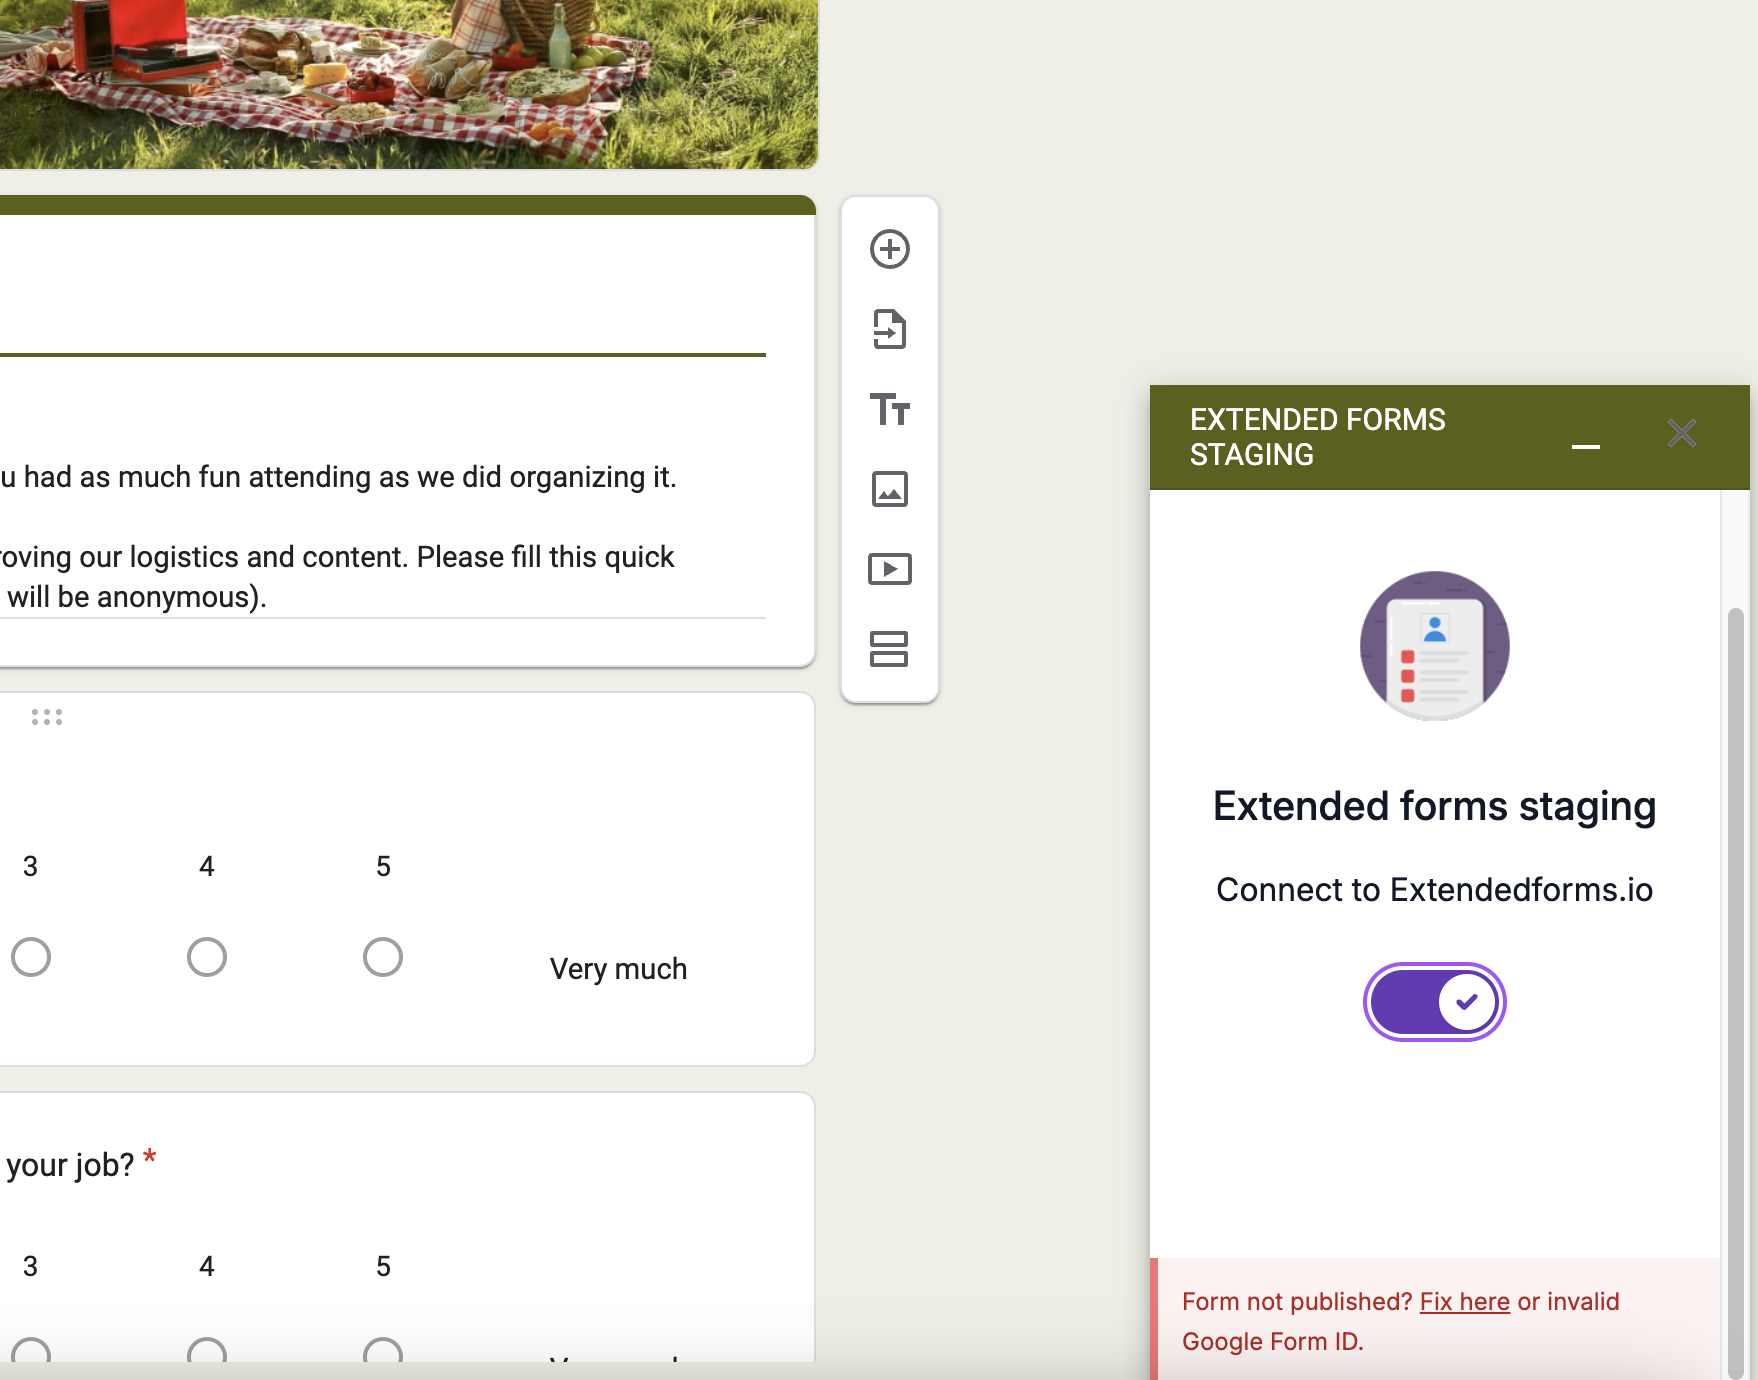Add a new question with the plus icon
1758x1380 pixels.
(890, 249)
